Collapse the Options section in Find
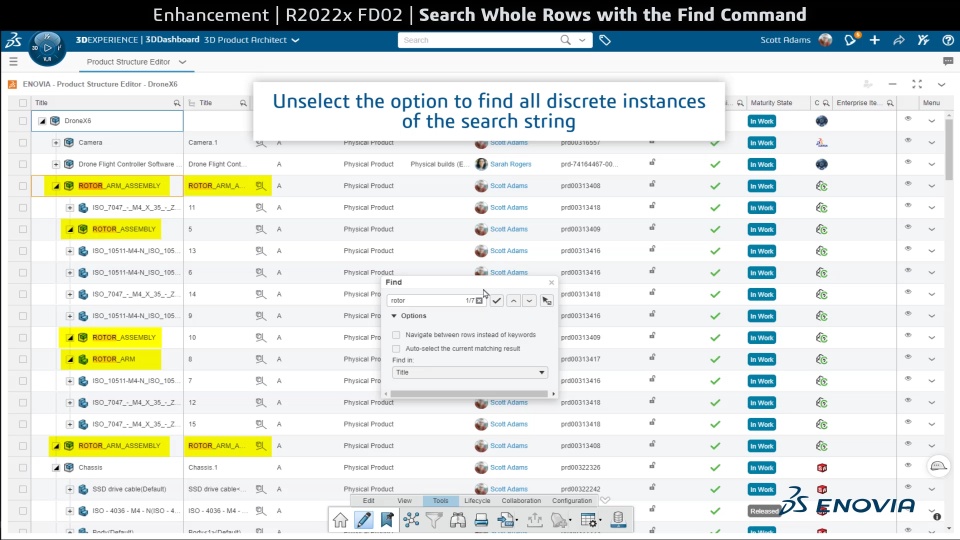 tap(394, 316)
